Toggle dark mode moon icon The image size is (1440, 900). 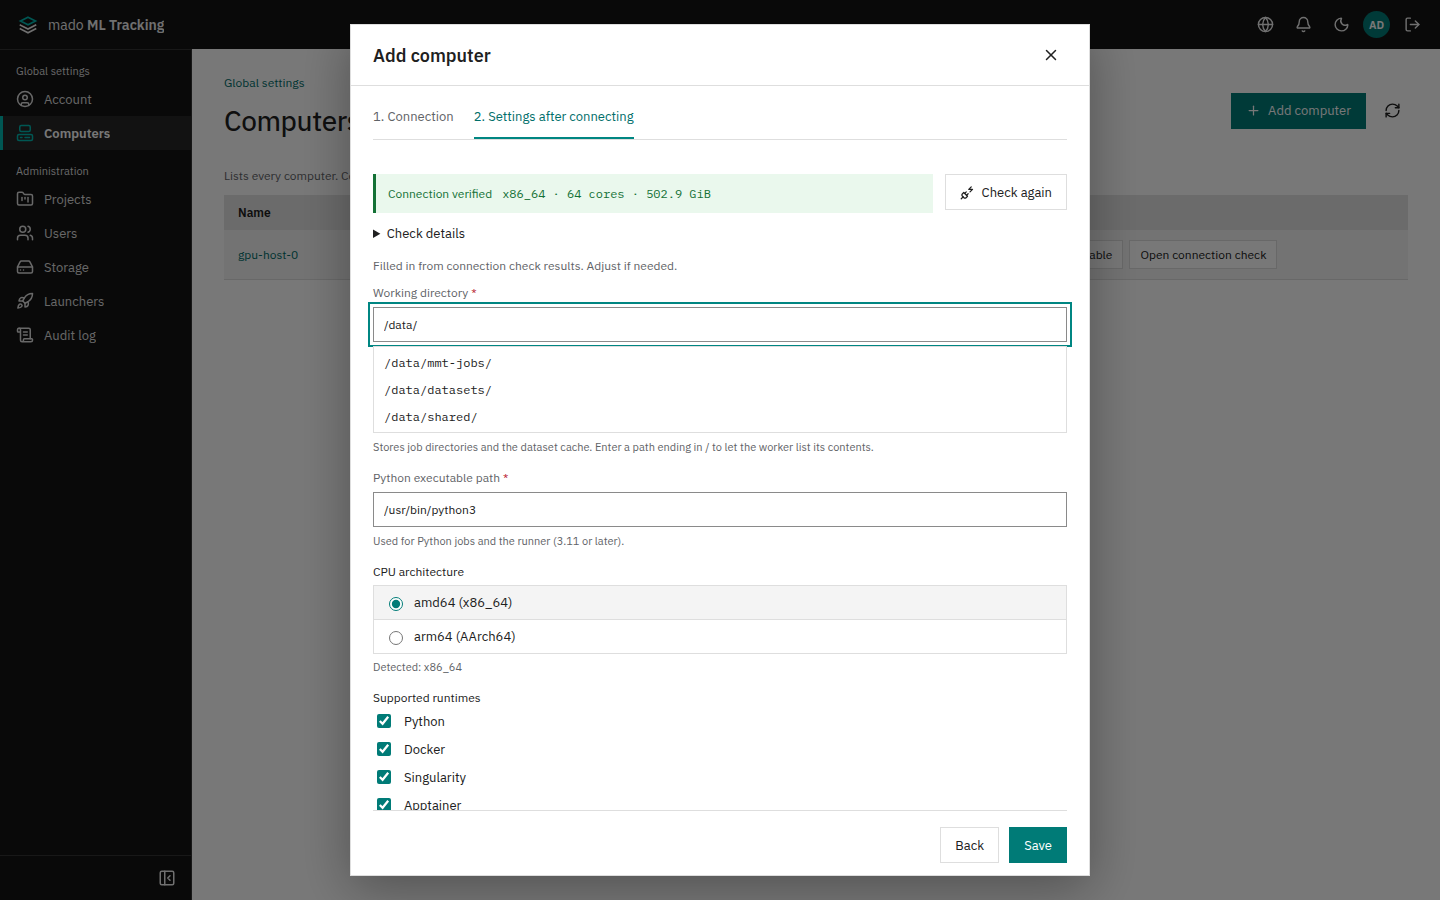tap(1341, 25)
